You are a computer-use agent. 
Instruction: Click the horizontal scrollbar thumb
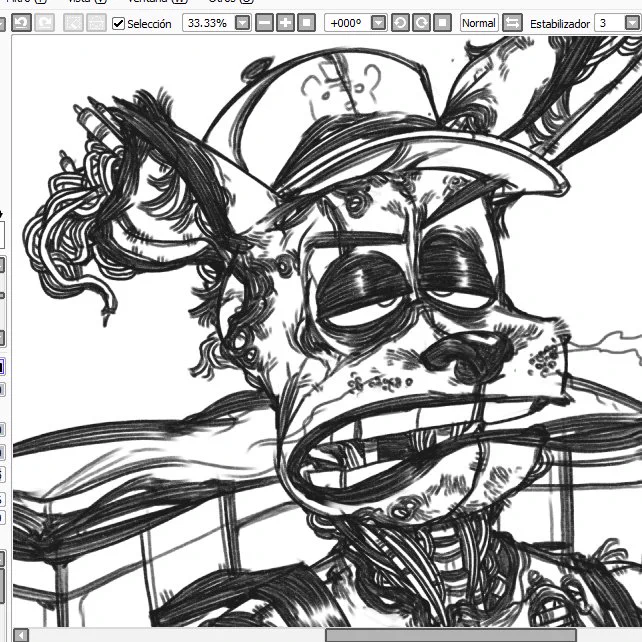point(450,635)
